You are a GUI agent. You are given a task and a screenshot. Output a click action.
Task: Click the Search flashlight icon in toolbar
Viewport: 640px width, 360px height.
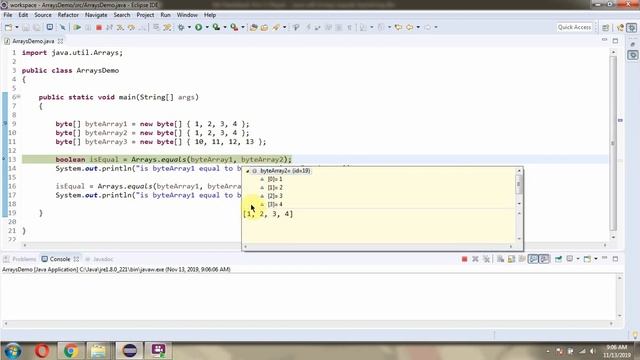coord(276,27)
